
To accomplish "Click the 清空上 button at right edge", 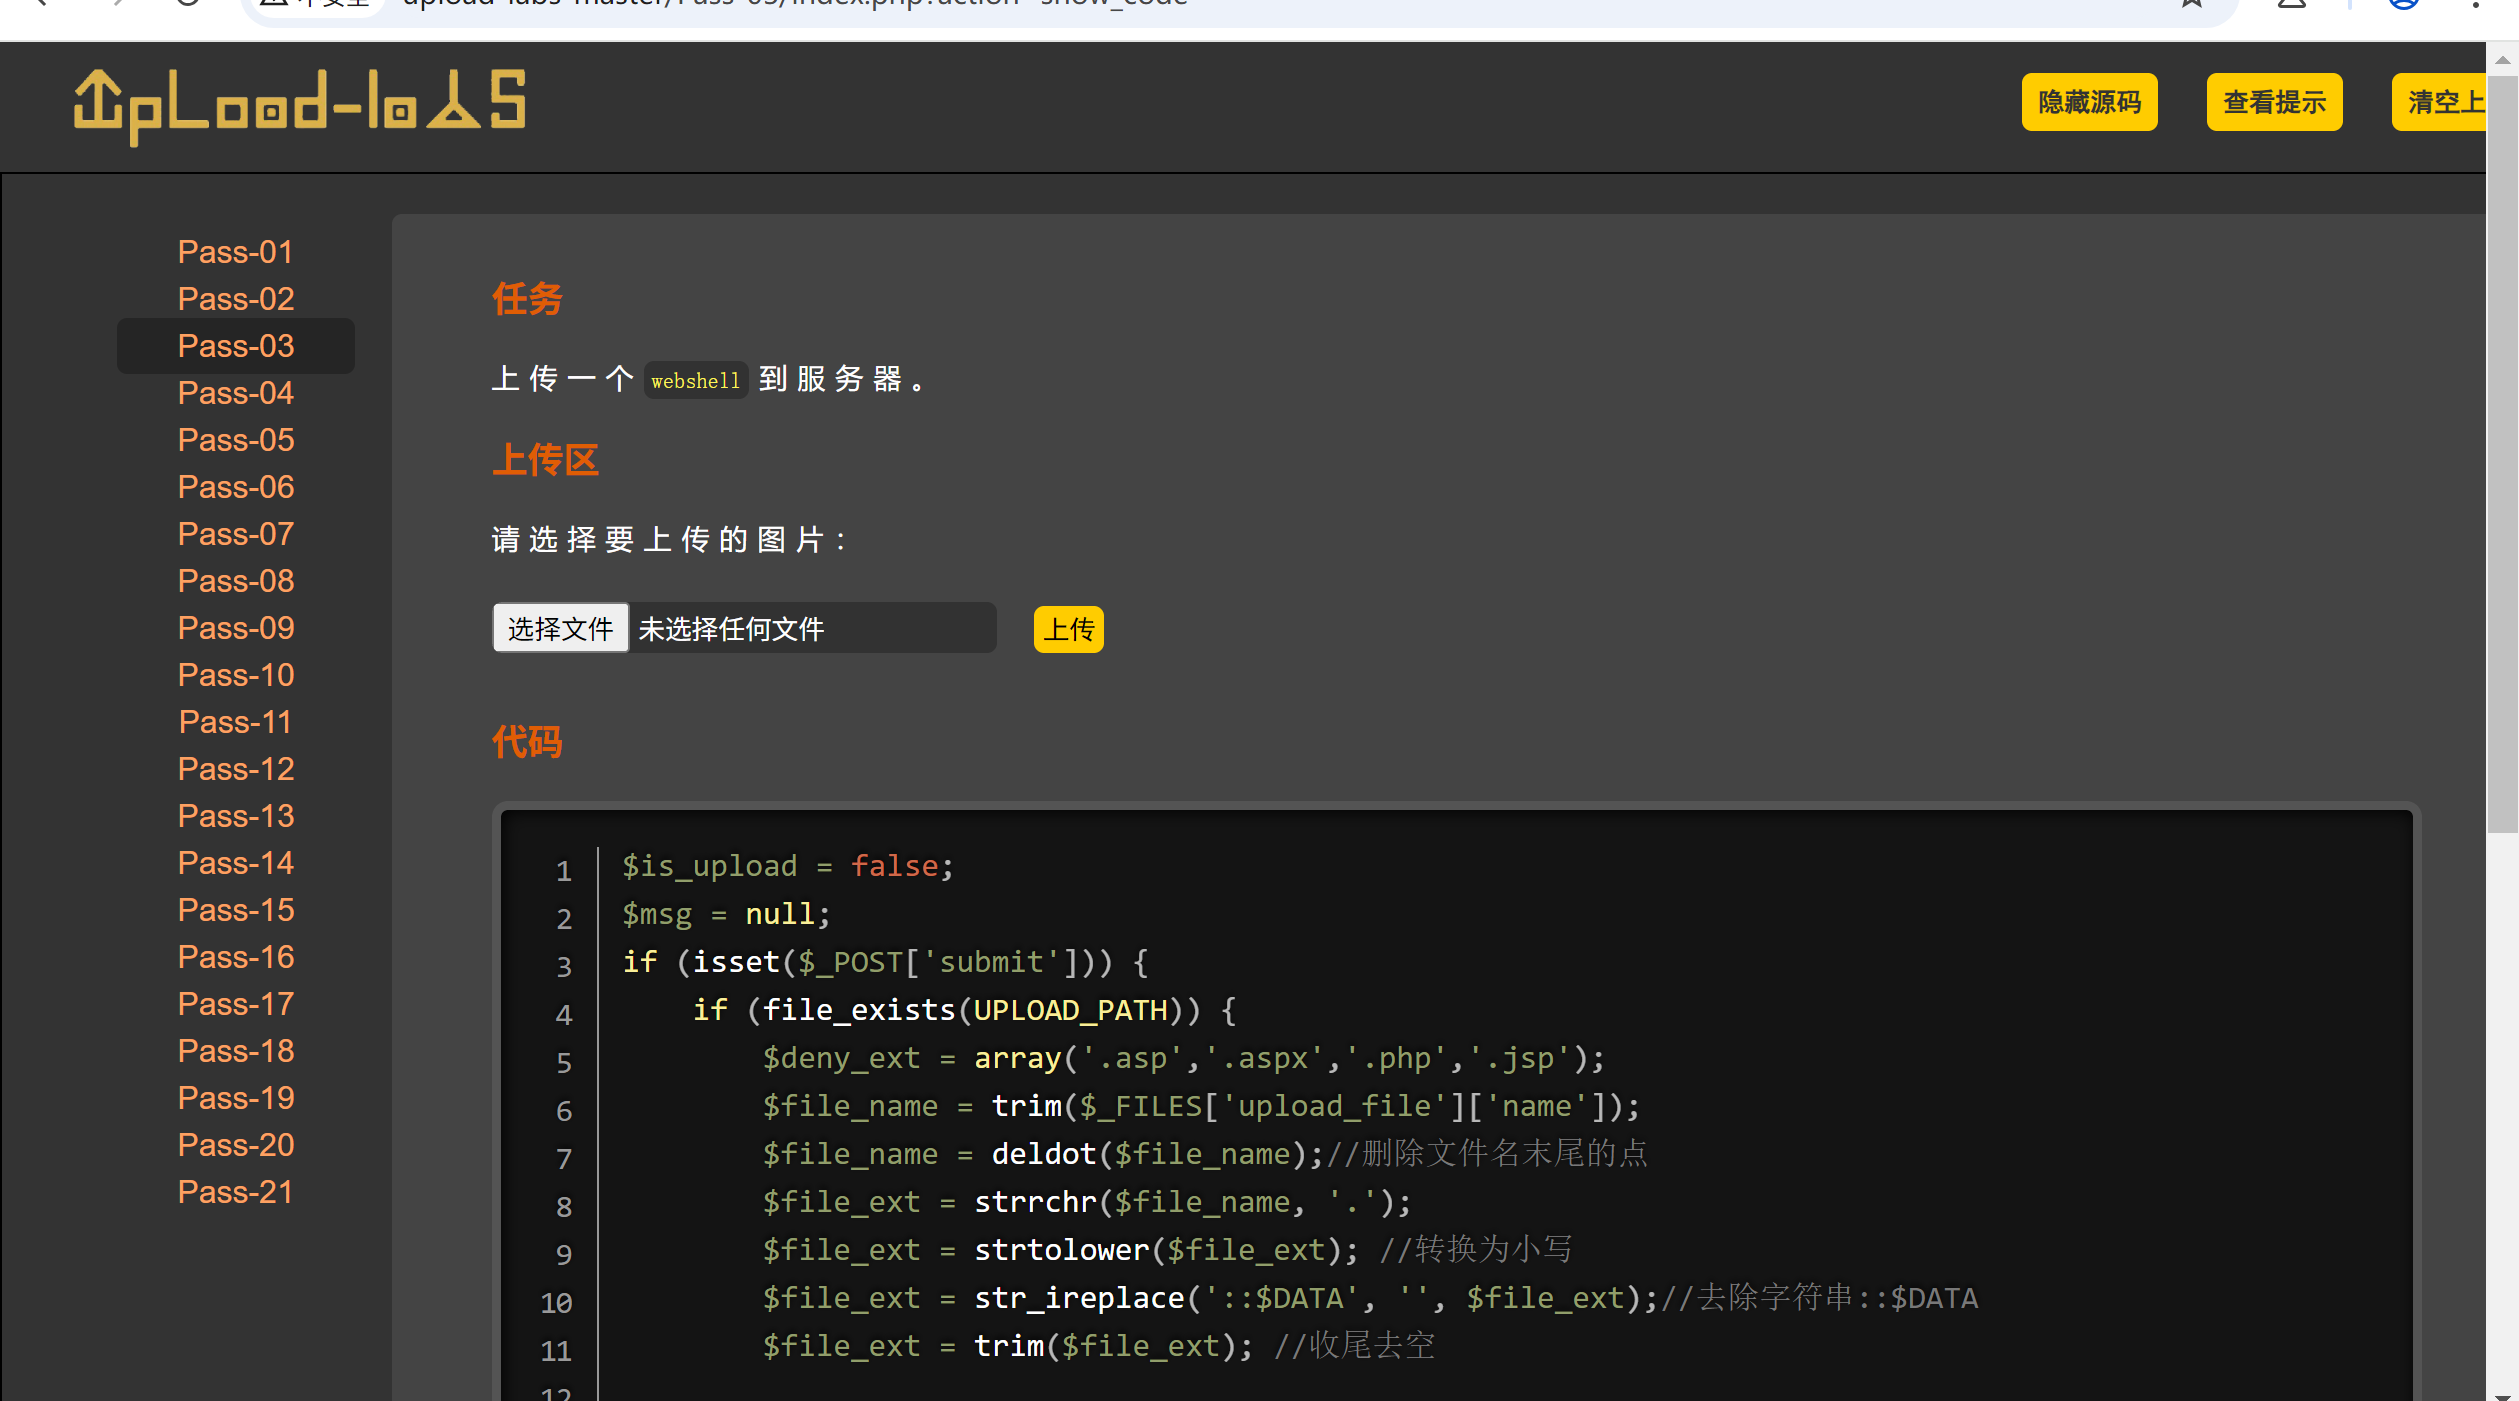I will point(2440,102).
